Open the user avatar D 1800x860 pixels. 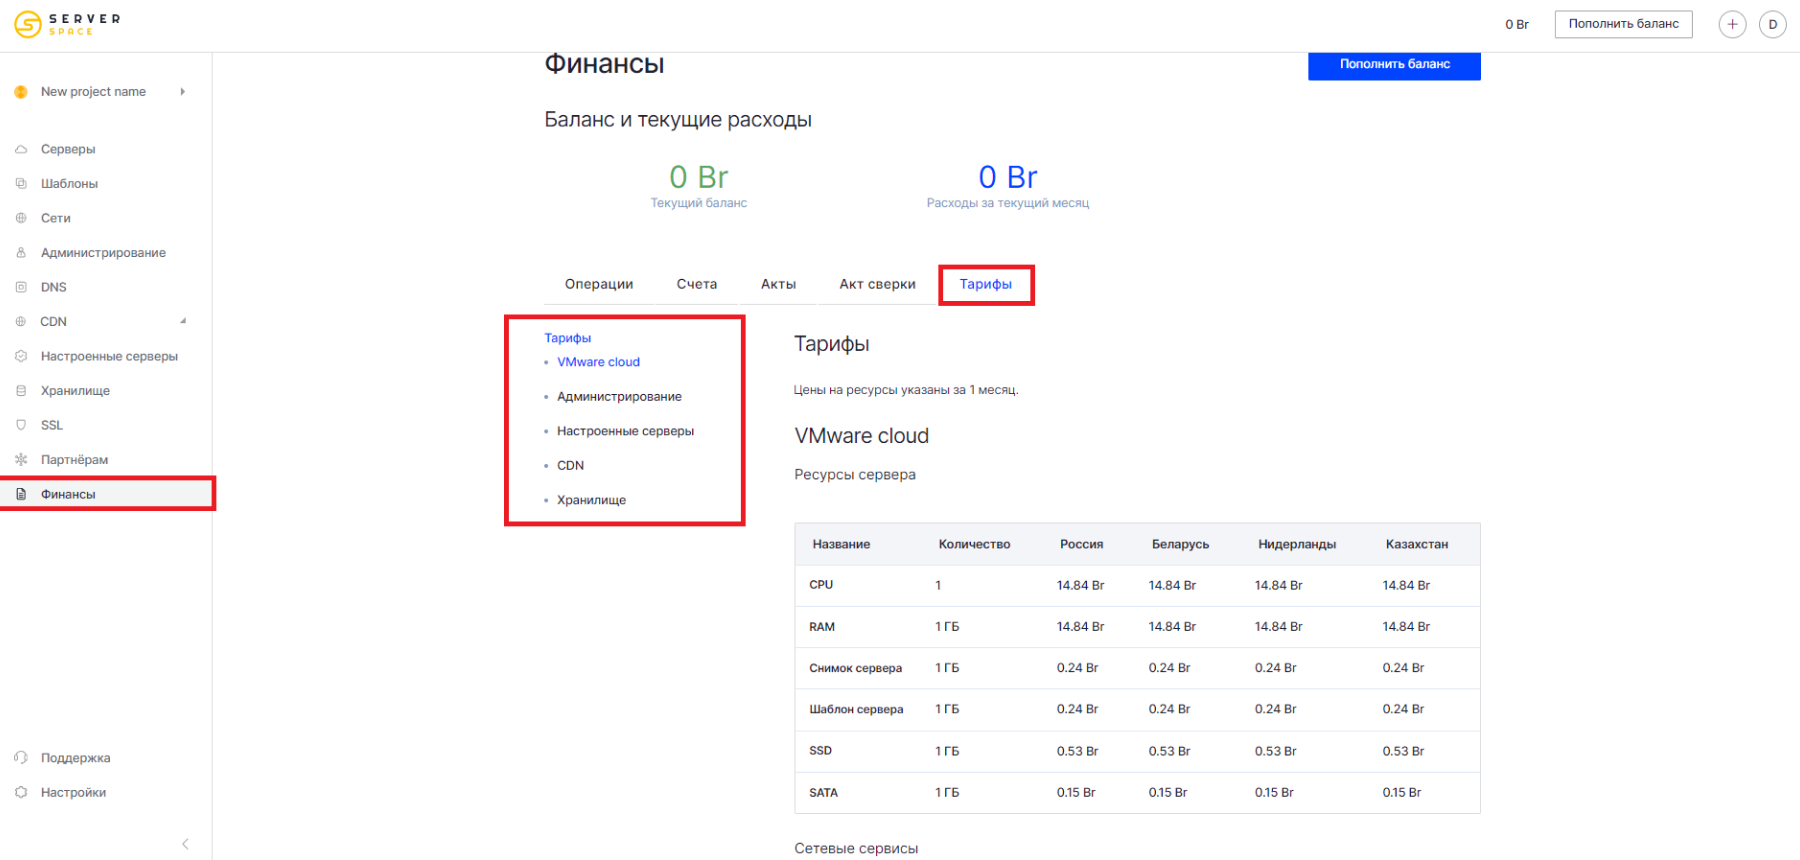pyautogui.click(x=1773, y=24)
